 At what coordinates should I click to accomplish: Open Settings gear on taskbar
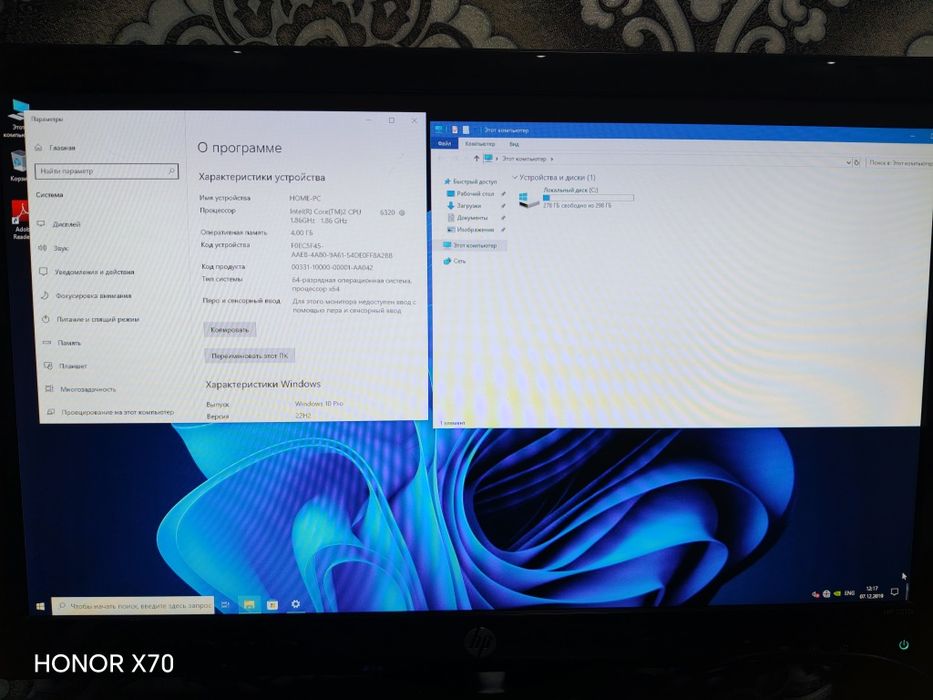(x=296, y=604)
